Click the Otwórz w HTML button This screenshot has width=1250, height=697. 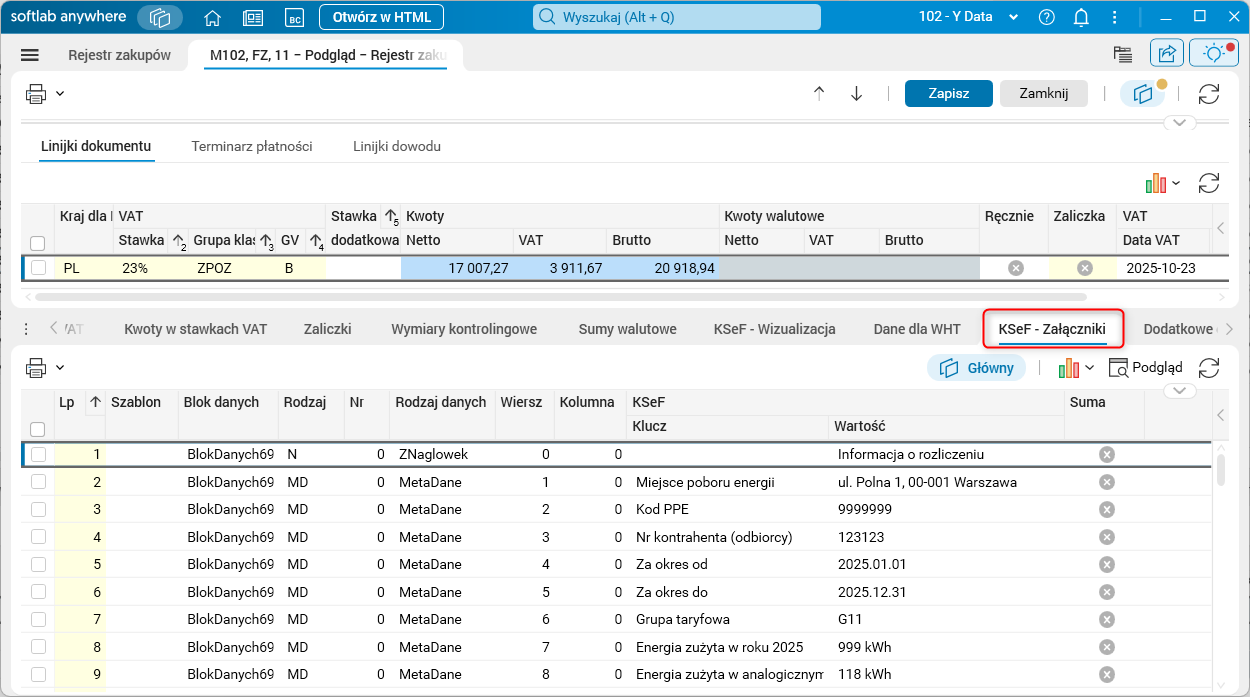click(x=381, y=17)
